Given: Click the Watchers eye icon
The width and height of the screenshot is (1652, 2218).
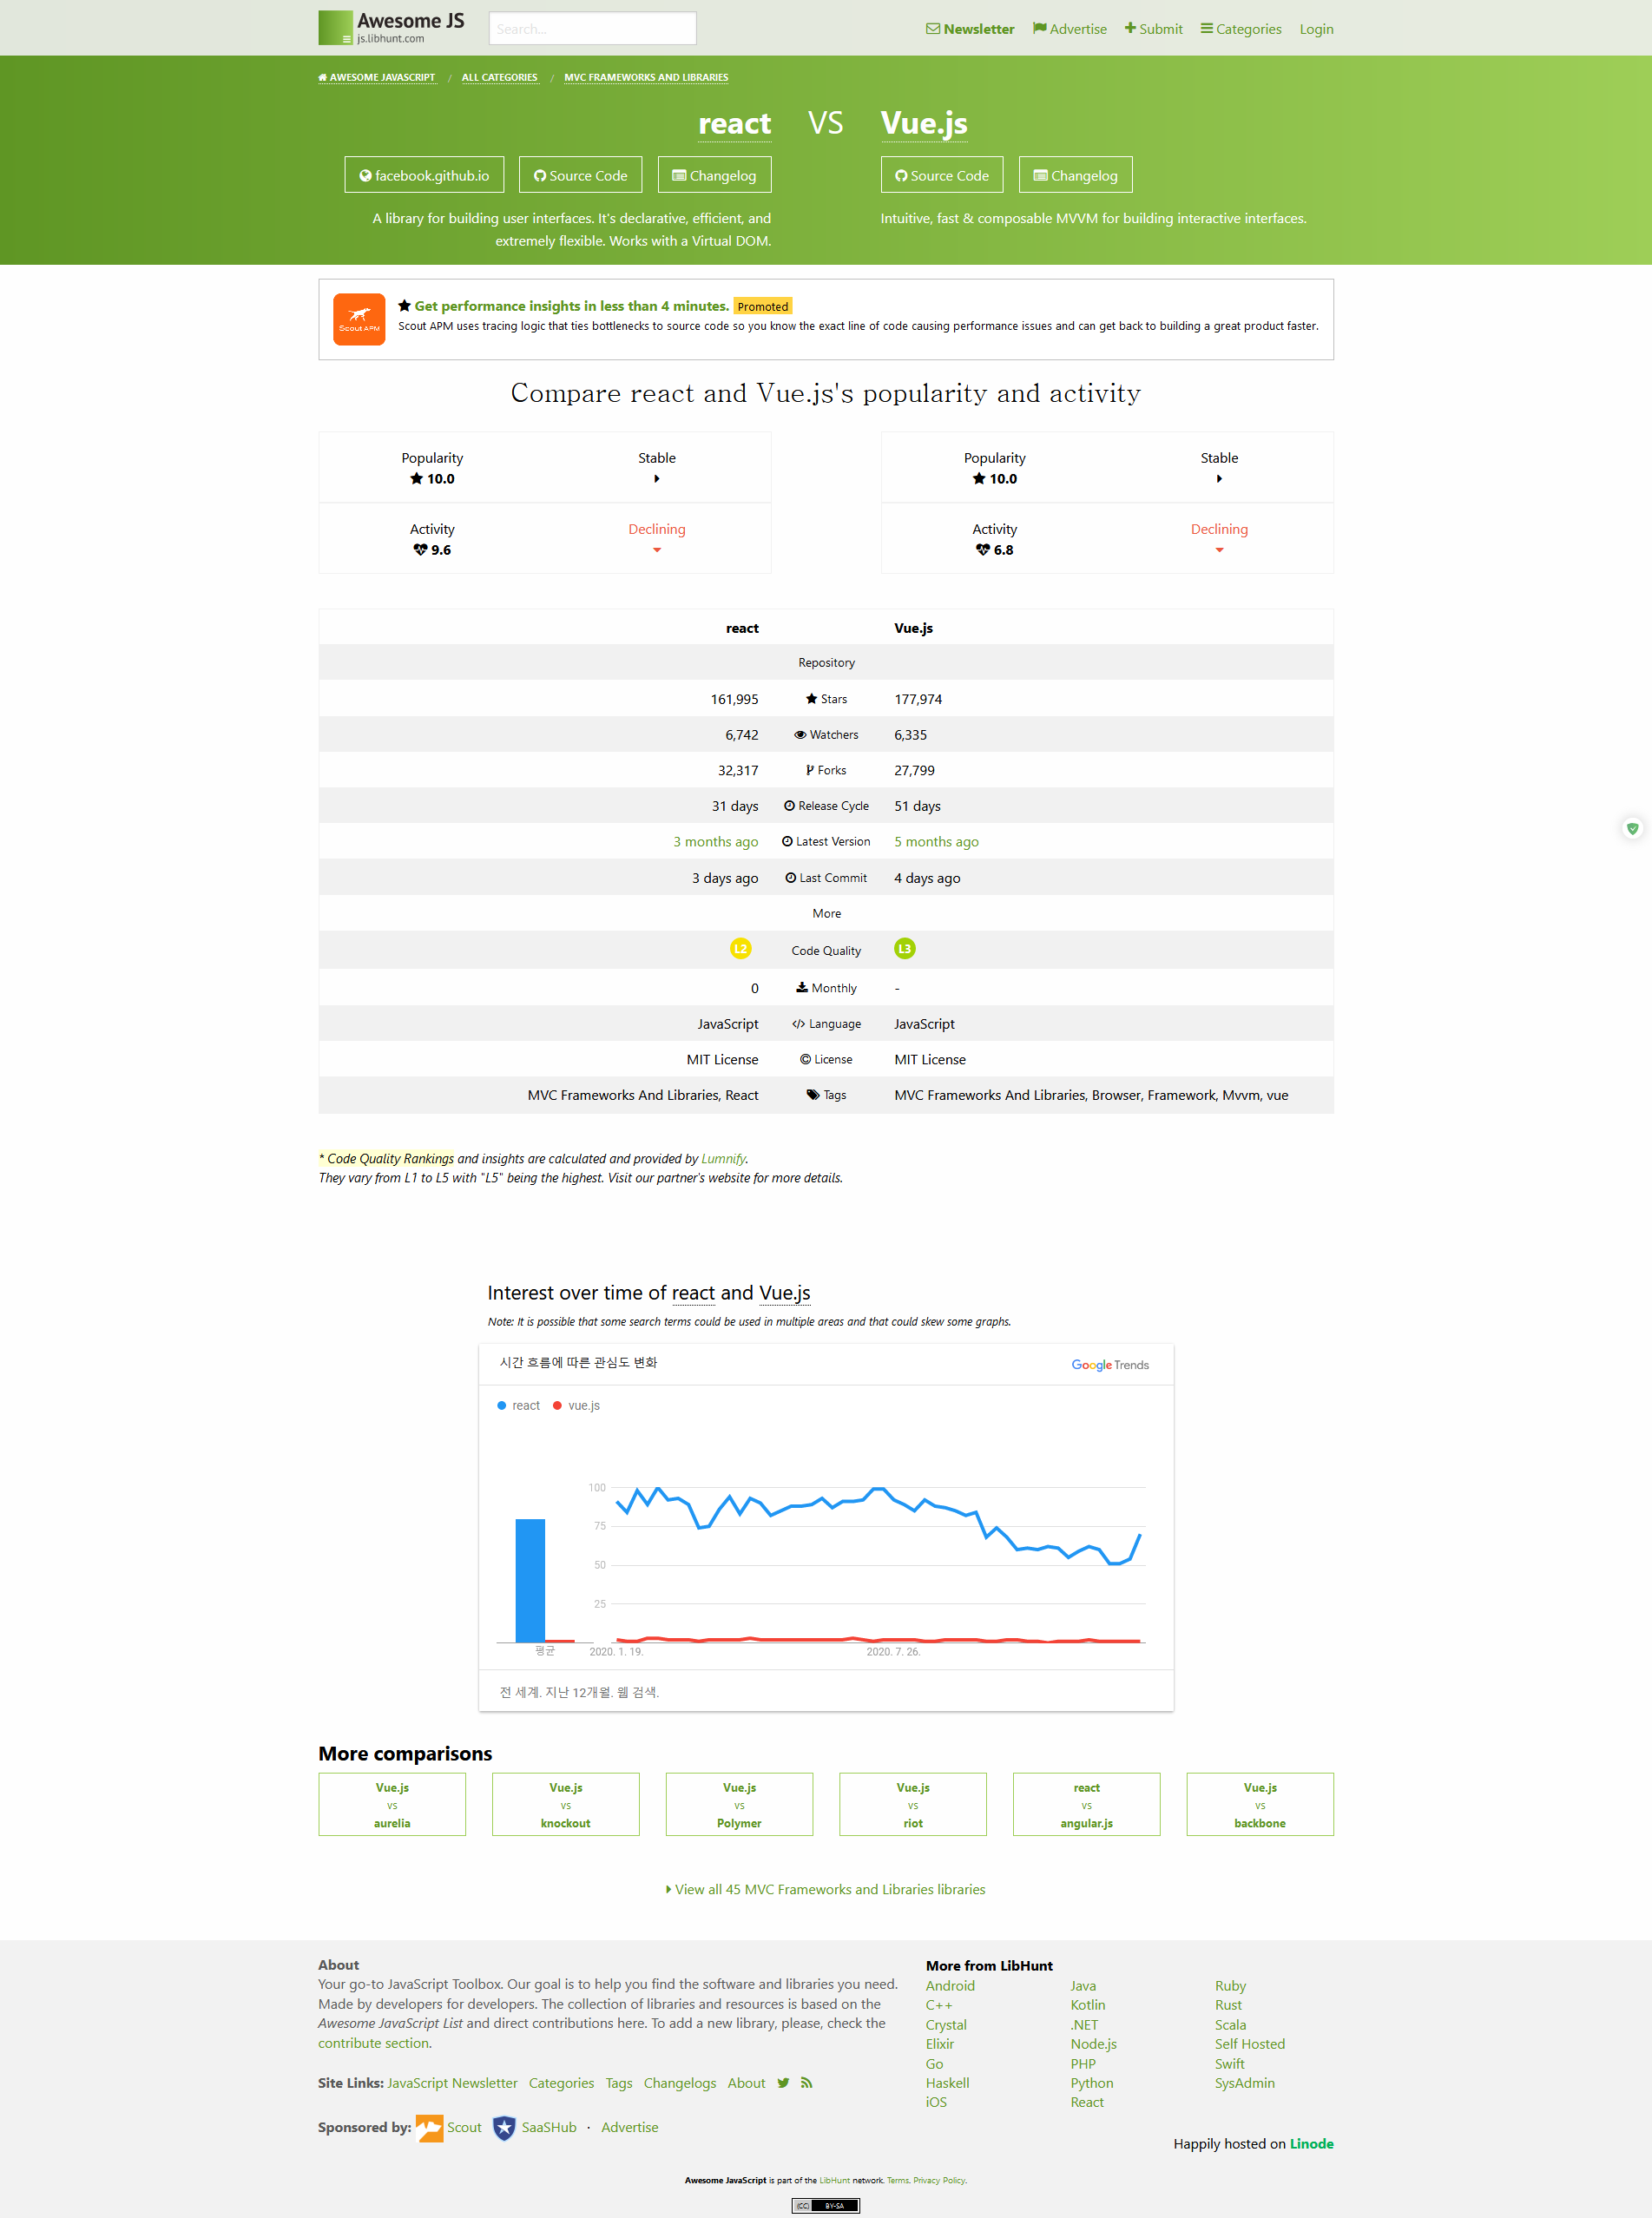Looking at the screenshot, I should click(800, 735).
